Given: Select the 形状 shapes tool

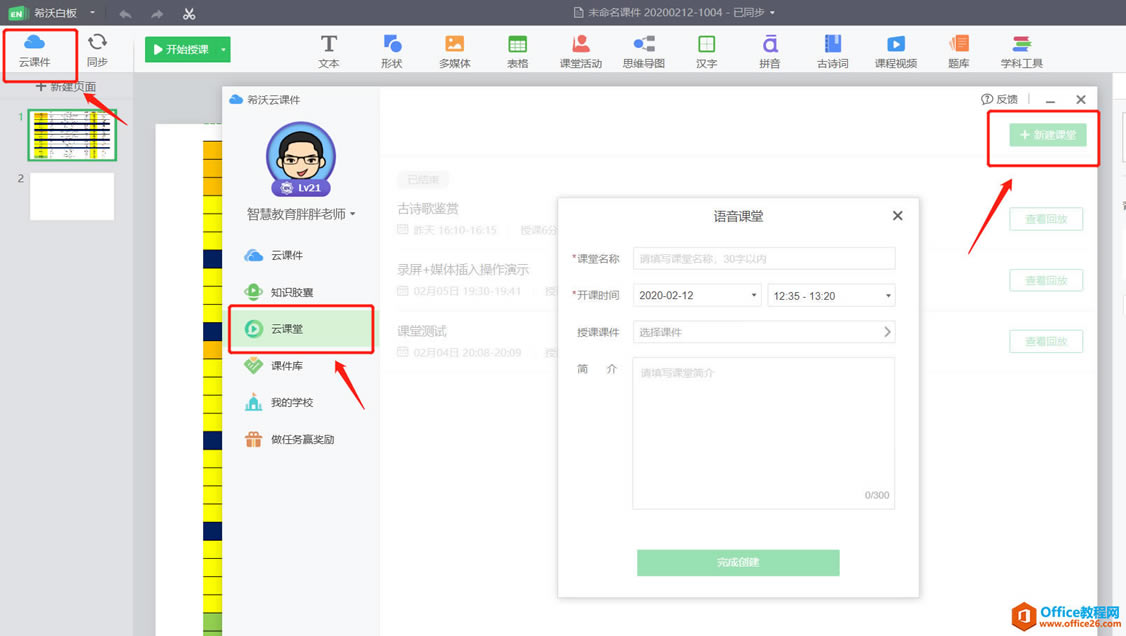Looking at the screenshot, I should 391,52.
